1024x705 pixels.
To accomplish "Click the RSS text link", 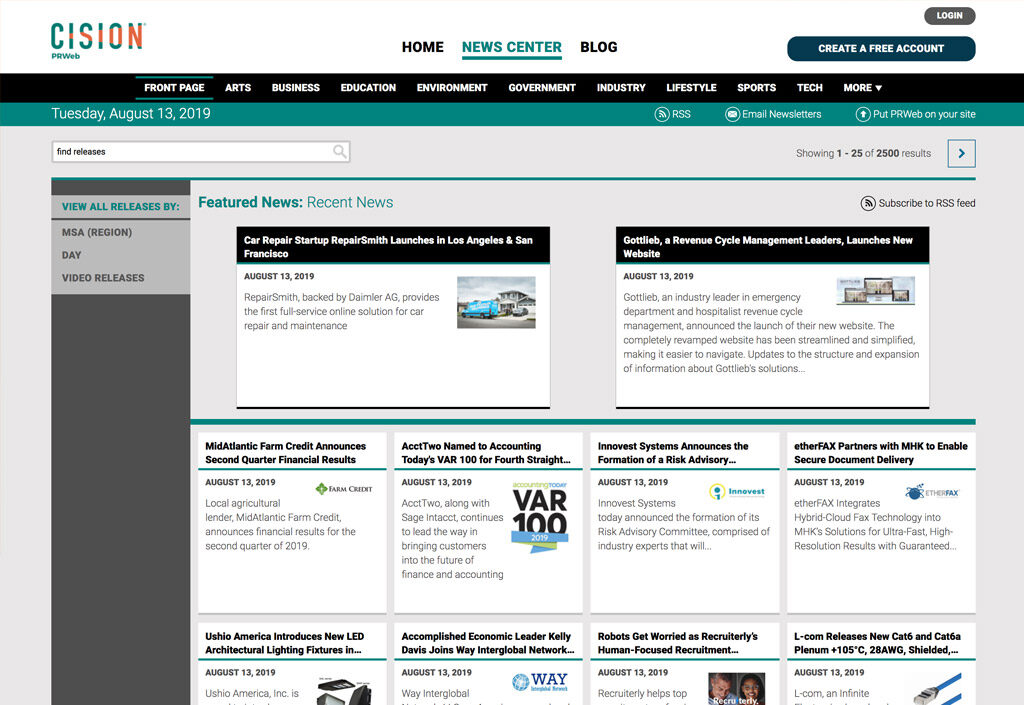I will (x=681, y=114).
